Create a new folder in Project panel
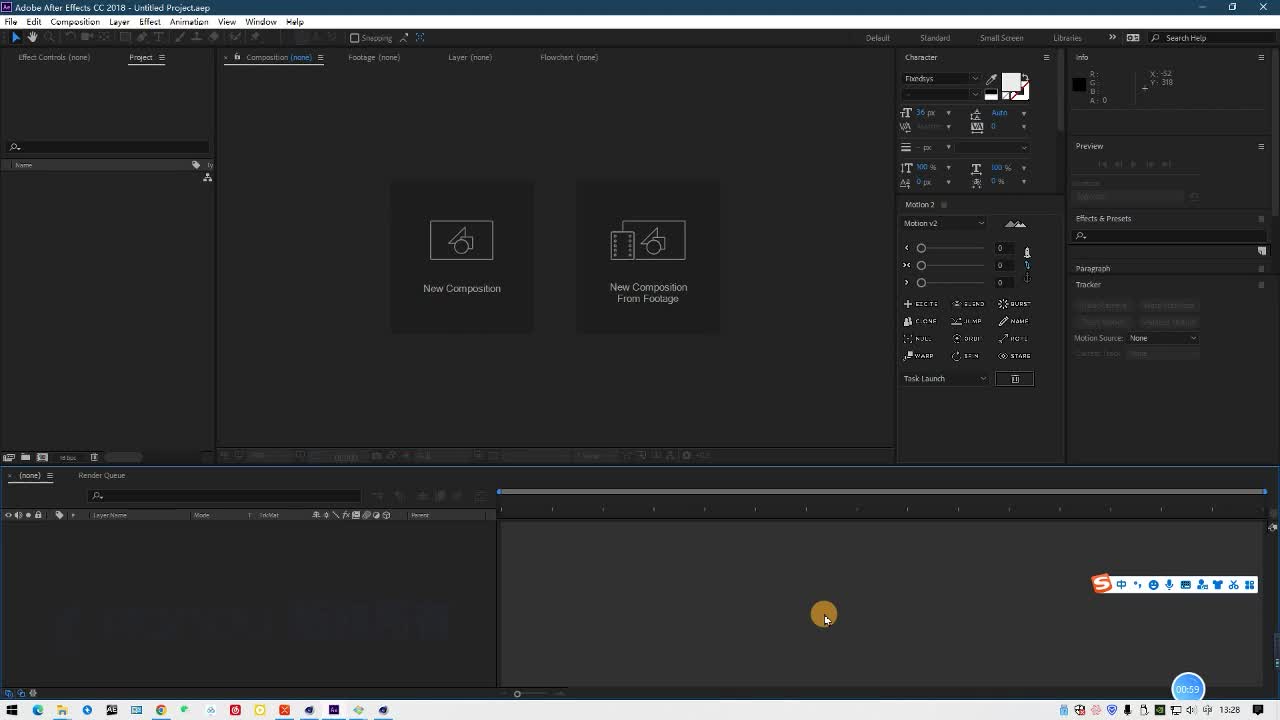 (x=25, y=457)
